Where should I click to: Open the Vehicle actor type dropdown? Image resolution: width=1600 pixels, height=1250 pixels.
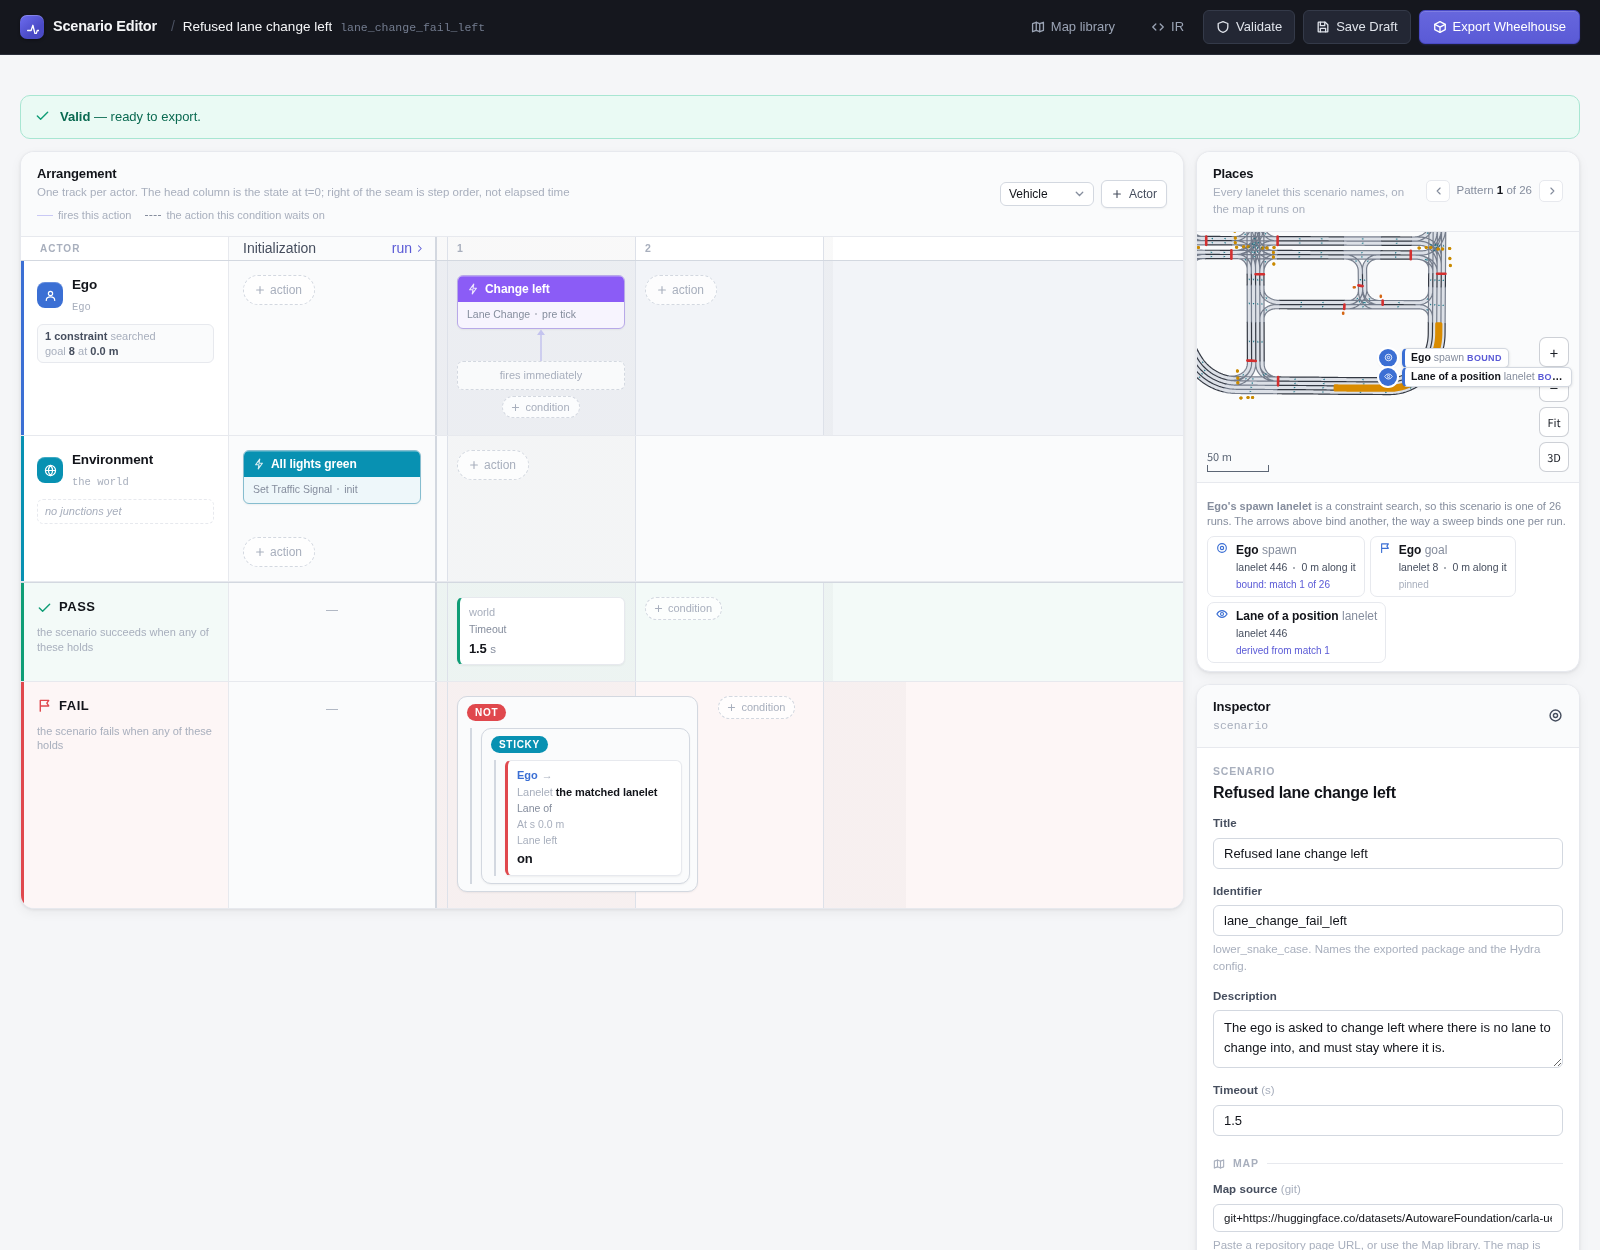tap(1046, 194)
